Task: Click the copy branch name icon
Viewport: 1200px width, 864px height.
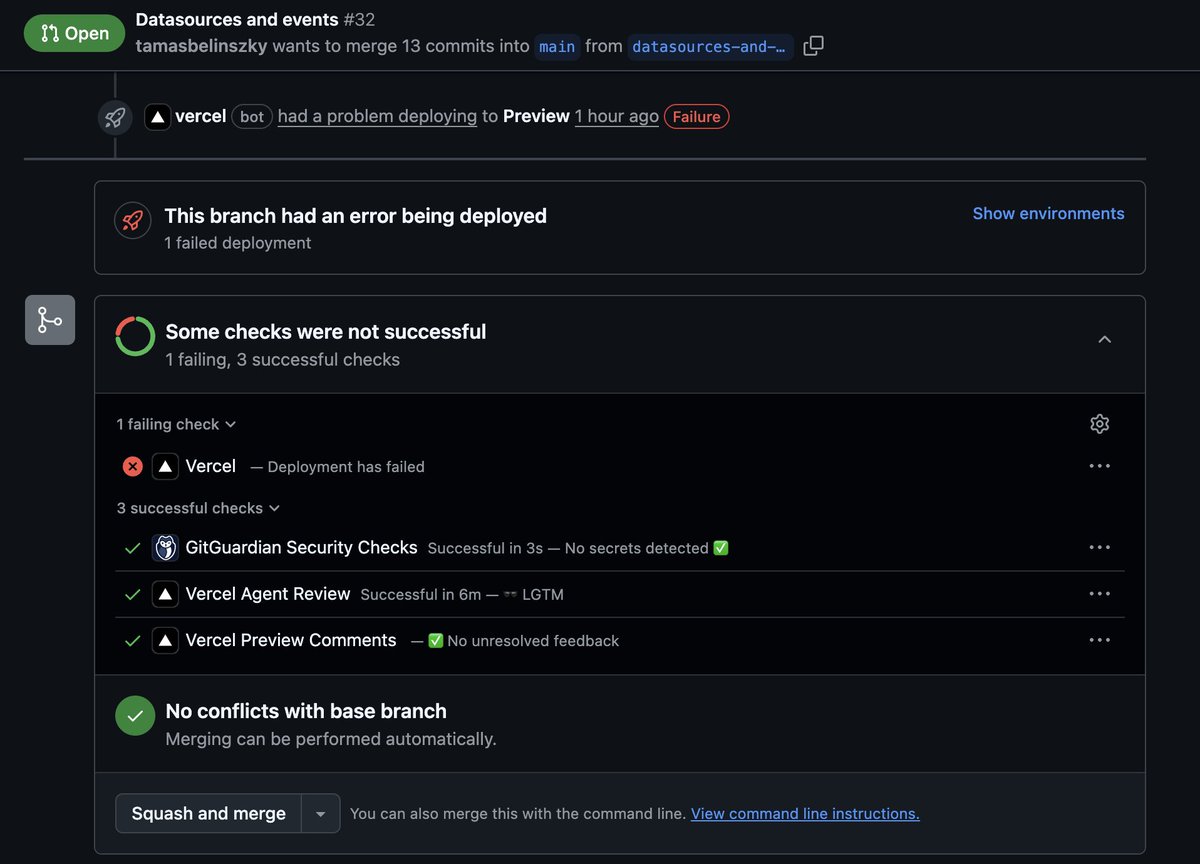Action: (x=812, y=44)
